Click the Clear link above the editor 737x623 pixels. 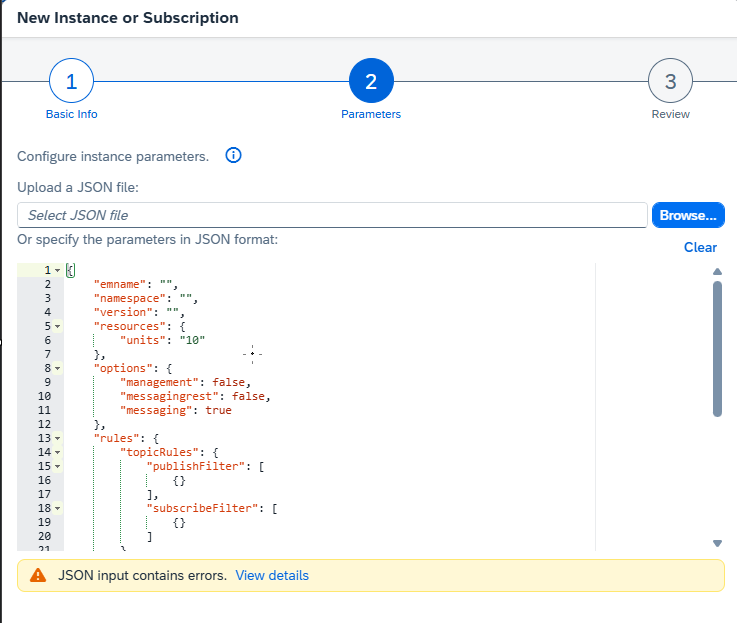[x=700, y=247]
